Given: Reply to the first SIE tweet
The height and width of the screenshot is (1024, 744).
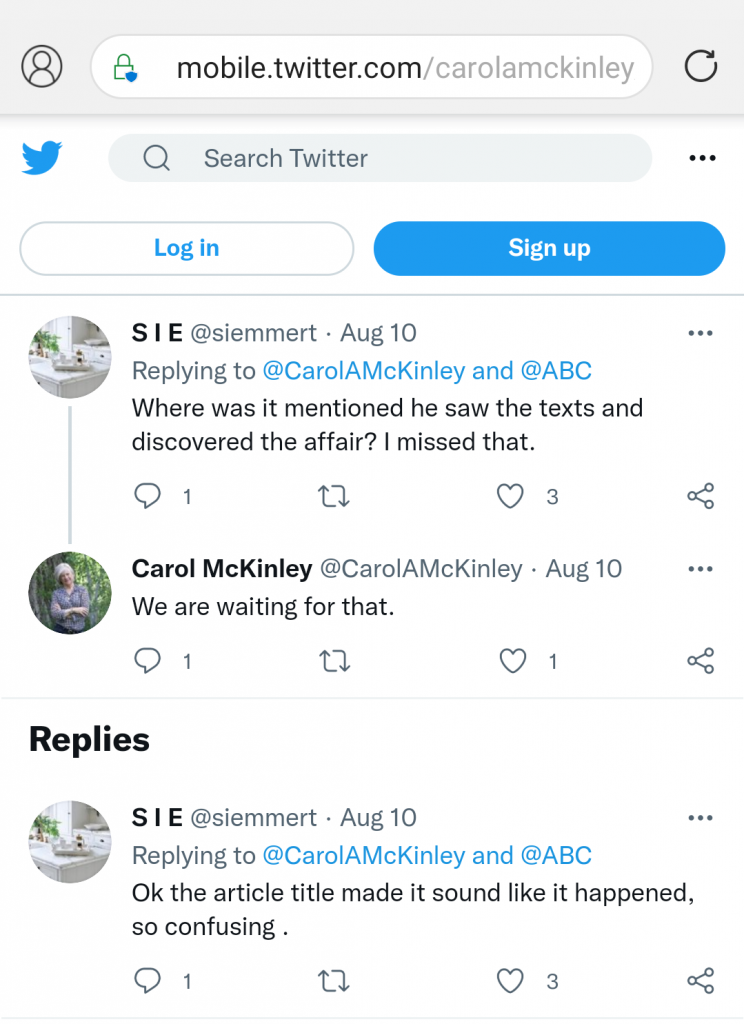Looking at the screenshot, I should [x=148, y=496].
